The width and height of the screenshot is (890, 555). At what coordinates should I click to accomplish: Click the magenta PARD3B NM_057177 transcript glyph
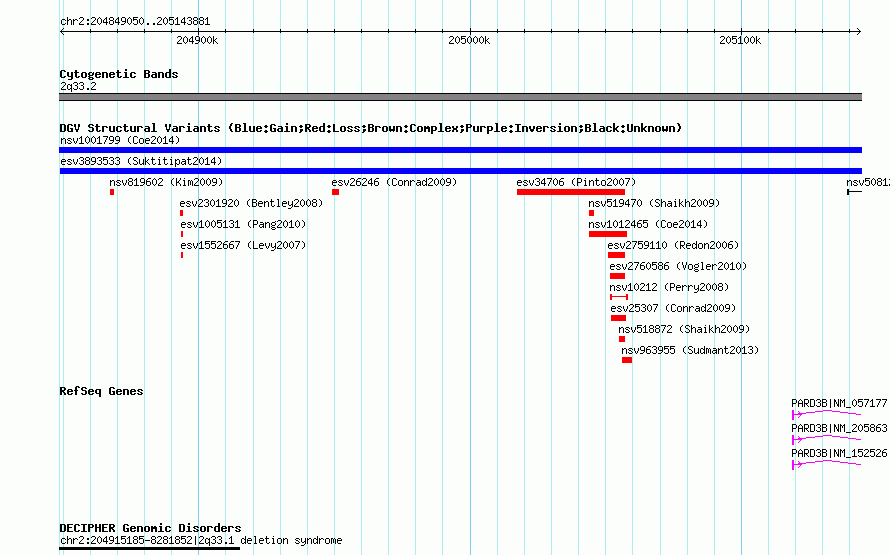pos(826,414)
